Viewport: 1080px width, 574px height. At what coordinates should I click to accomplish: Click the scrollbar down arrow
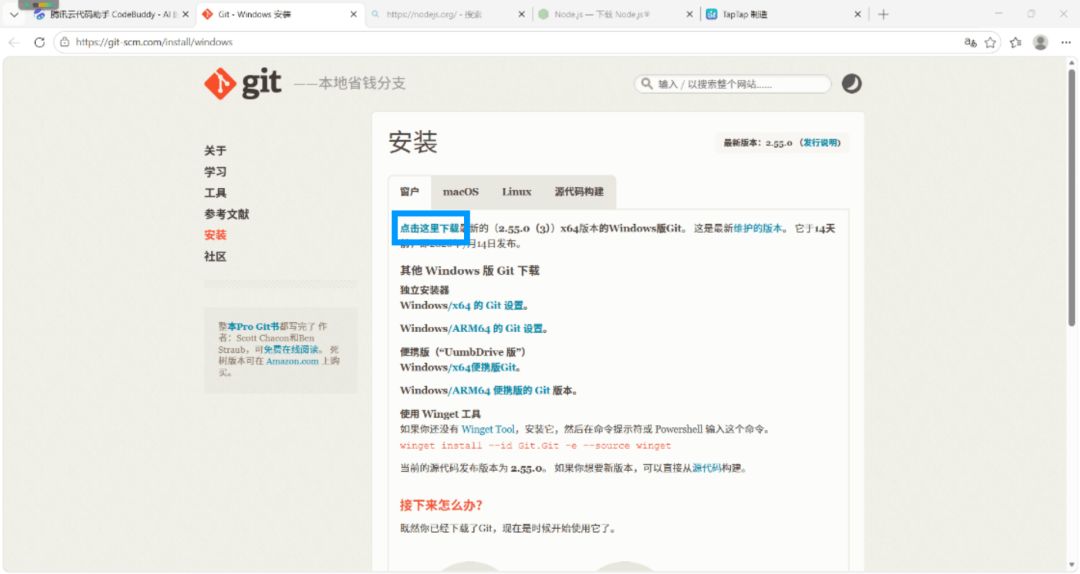point(1071,565)
